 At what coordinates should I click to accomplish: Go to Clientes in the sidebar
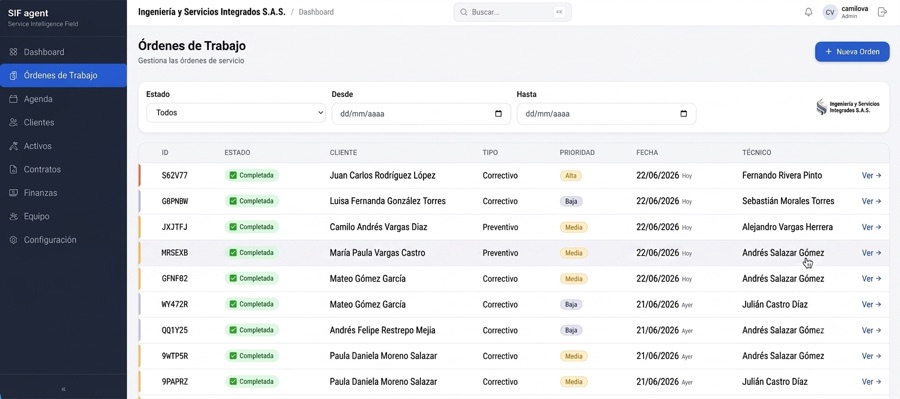click(x=63, y=122)
